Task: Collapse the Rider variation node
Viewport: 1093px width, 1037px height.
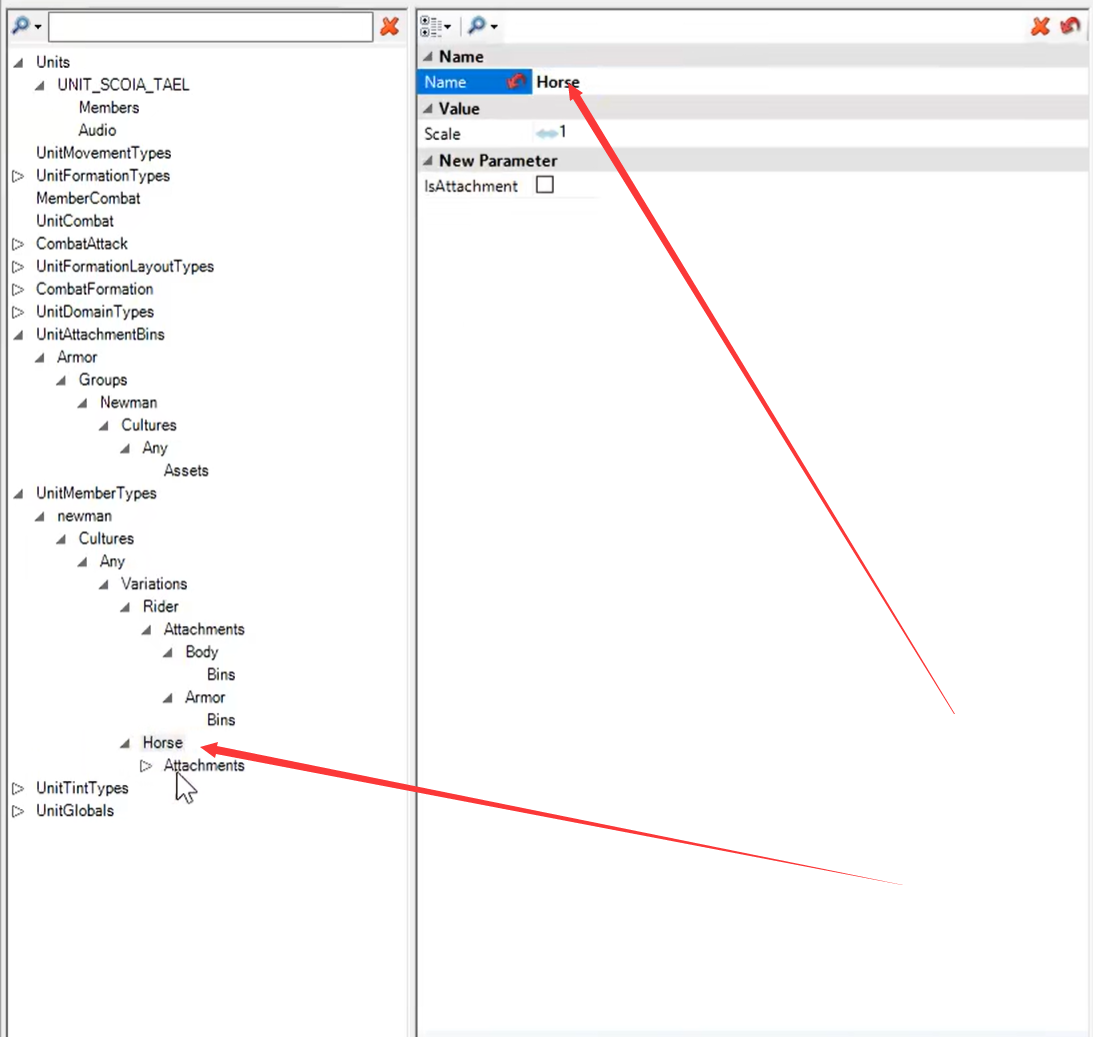Action: click(x=125, y=608)
